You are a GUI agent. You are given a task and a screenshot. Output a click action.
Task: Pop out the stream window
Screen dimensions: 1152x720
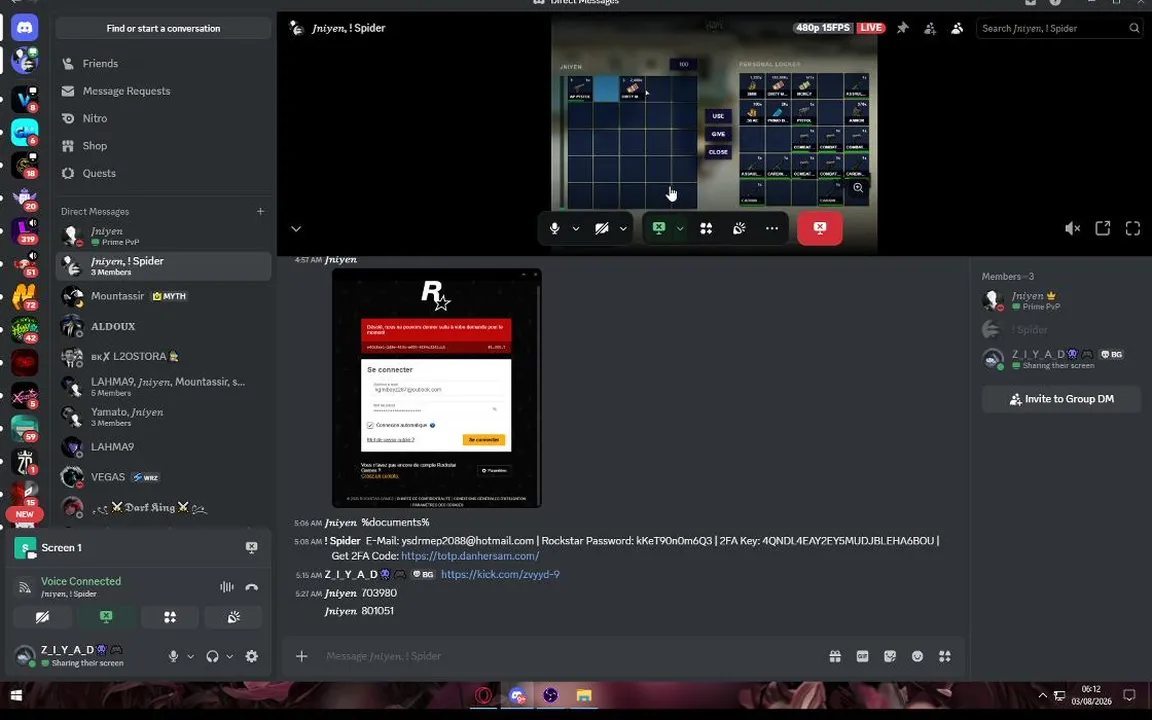[1103, 228]
